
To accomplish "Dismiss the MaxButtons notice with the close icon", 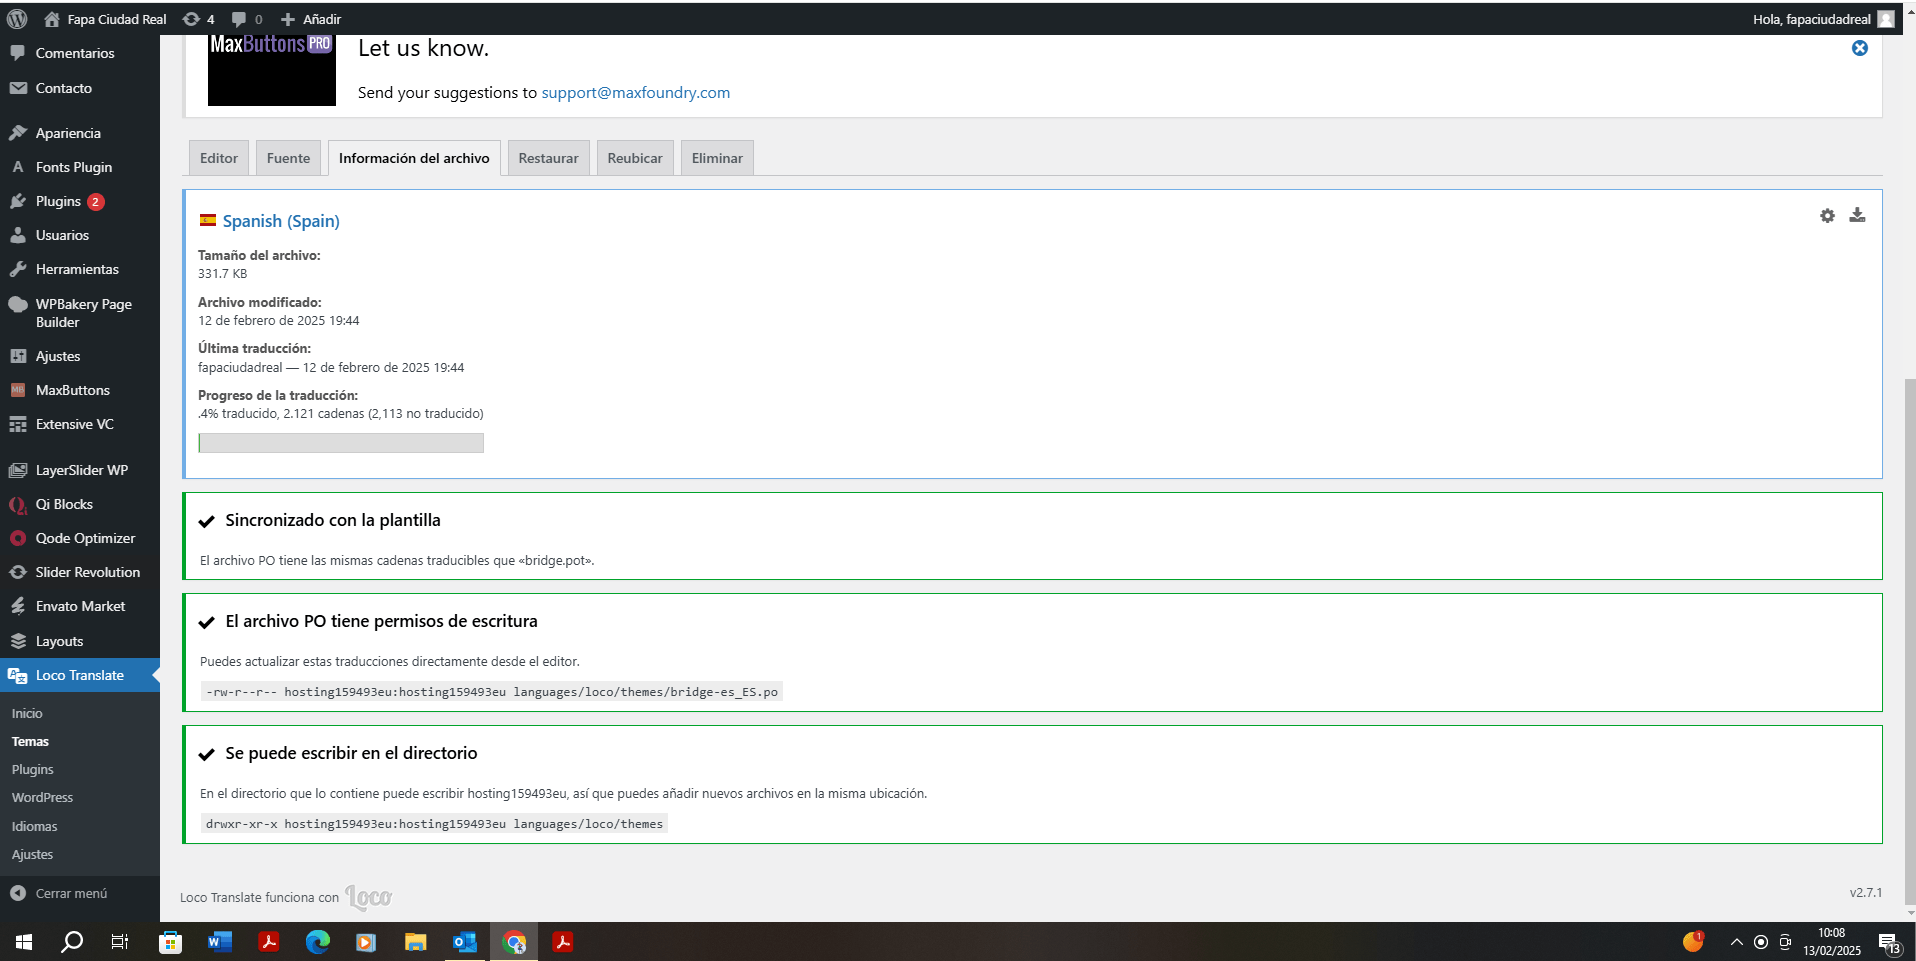I will point(1860,48).
